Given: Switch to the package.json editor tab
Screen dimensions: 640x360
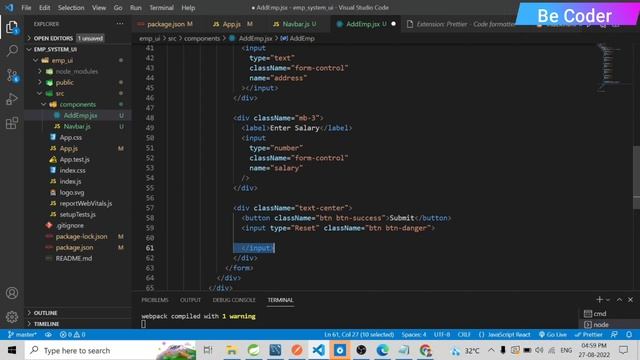Looking at the screenshot, I should click(165, 24).
